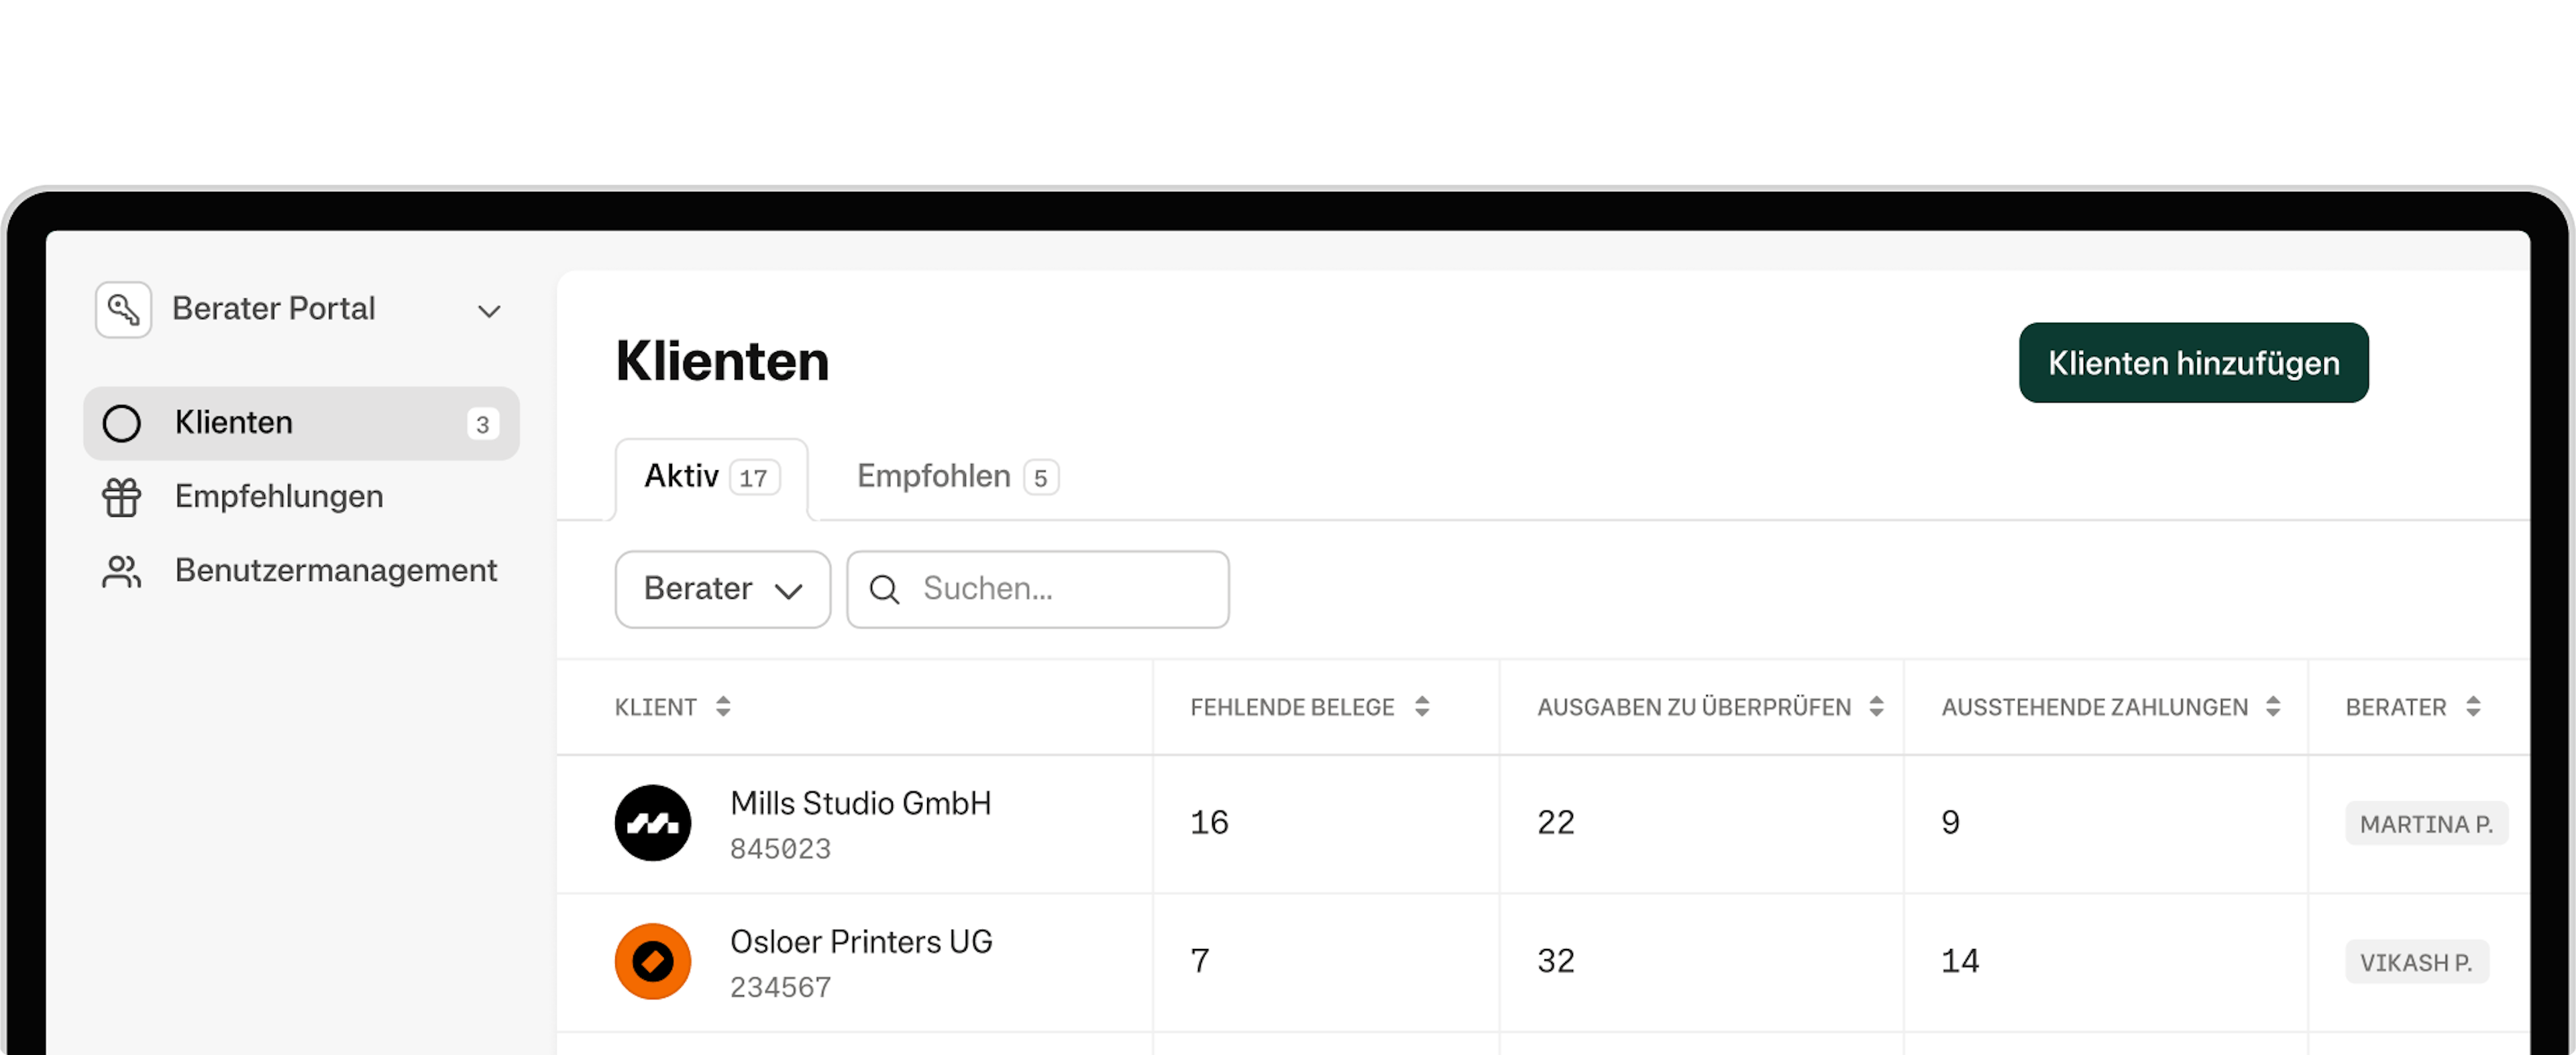This screenshot has height=1055, width=2576.
Task: Sort by Ausstehende Zahlungen column arrows
Action: point(2273,707)
